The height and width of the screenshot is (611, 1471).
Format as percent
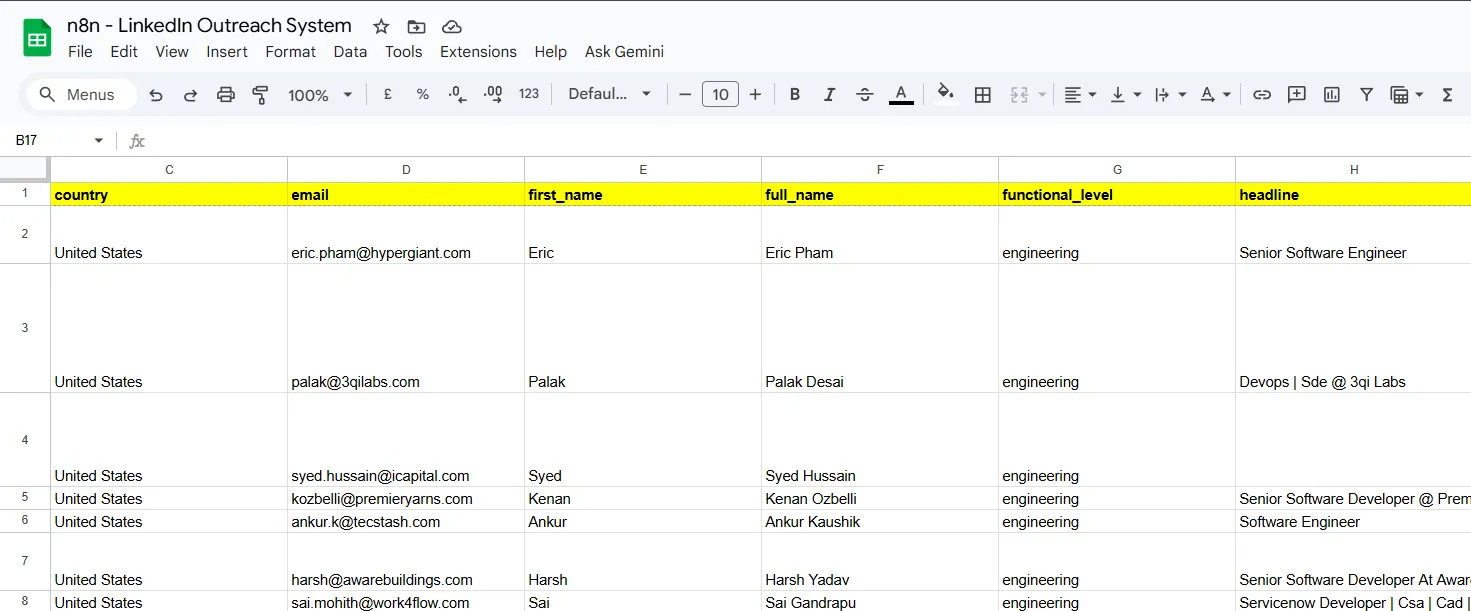[x=423, y=94]
